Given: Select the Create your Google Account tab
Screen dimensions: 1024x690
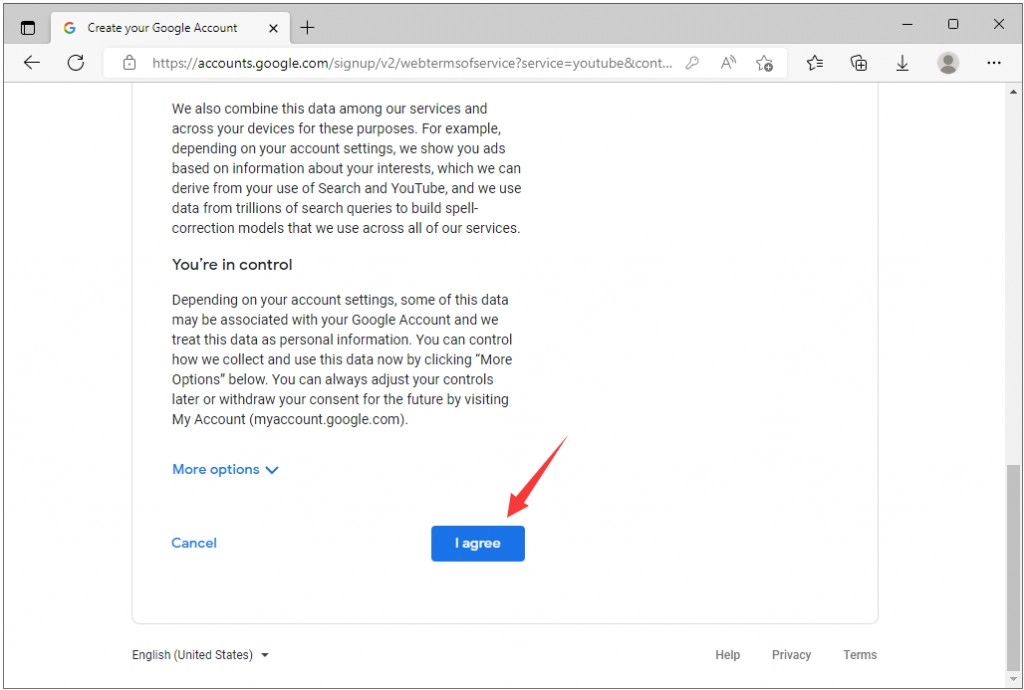Looking at the screenshot, I should click(160, 28).
